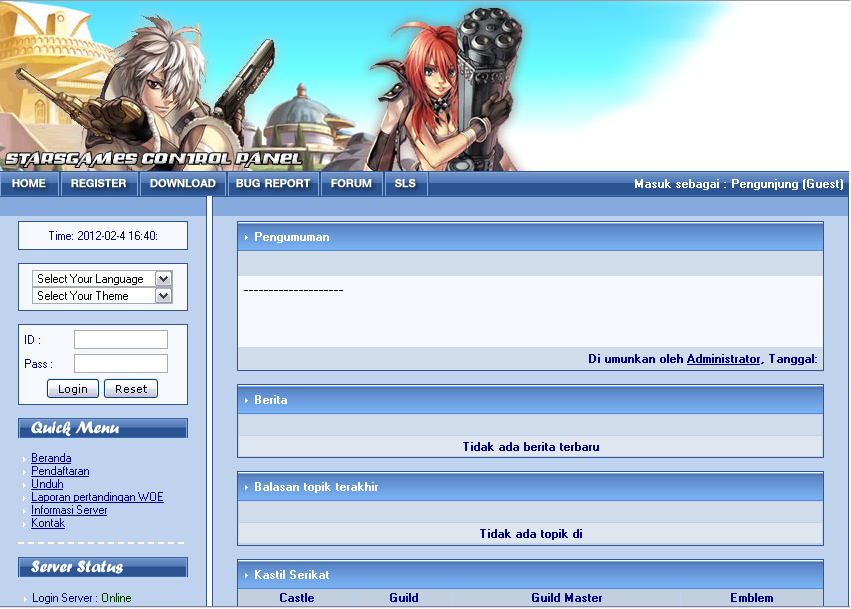Screen dimensions: 851x609
Task: Open the HOME navigation tab
Action: pyautogui.click(x=29, y=183)
